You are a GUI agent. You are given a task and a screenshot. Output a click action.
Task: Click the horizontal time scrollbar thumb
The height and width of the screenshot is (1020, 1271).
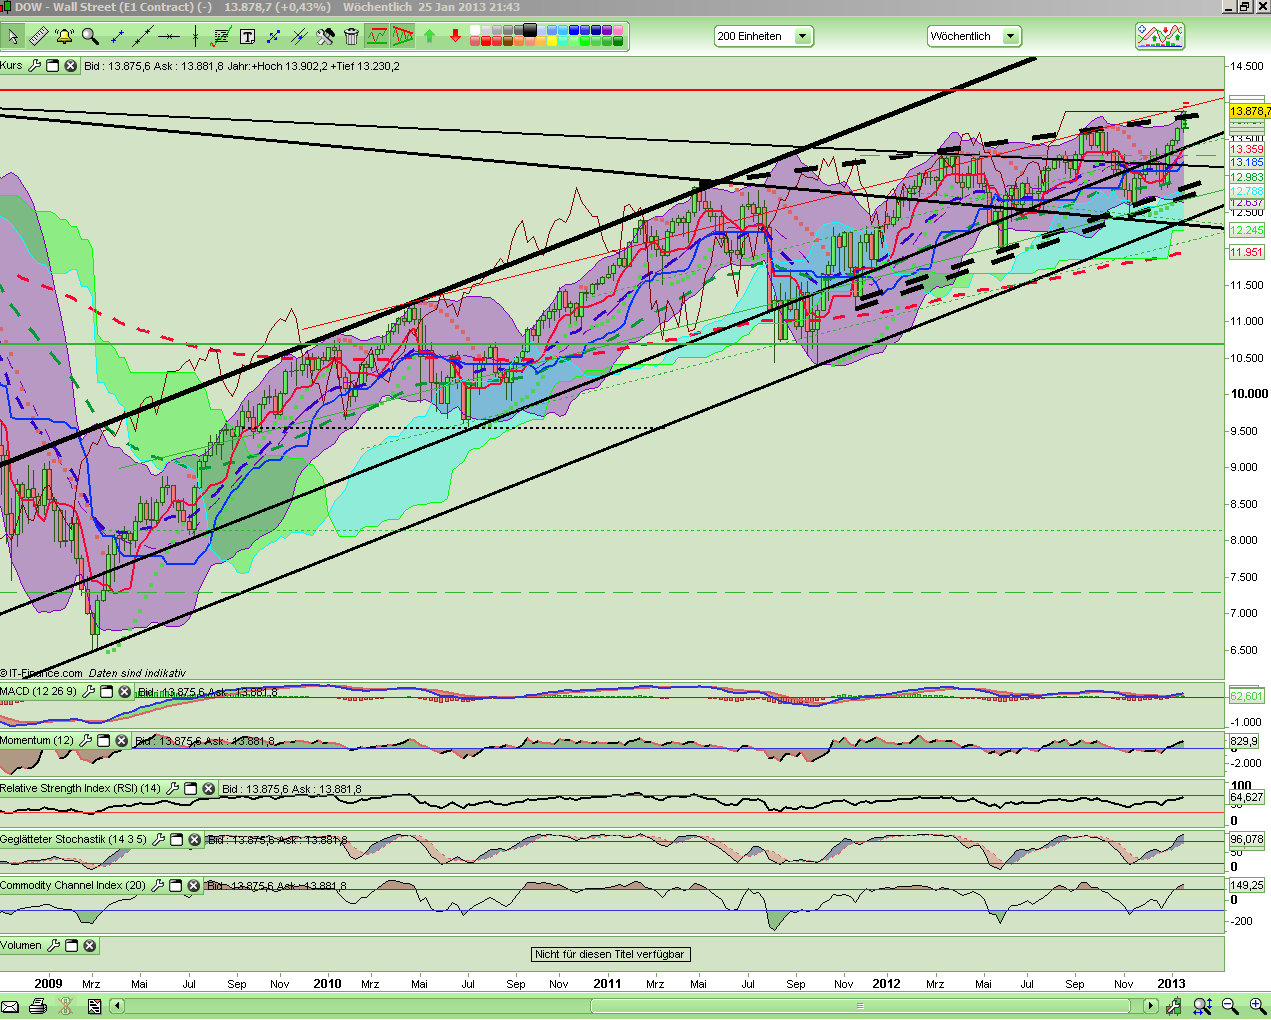pos(860,1006)
